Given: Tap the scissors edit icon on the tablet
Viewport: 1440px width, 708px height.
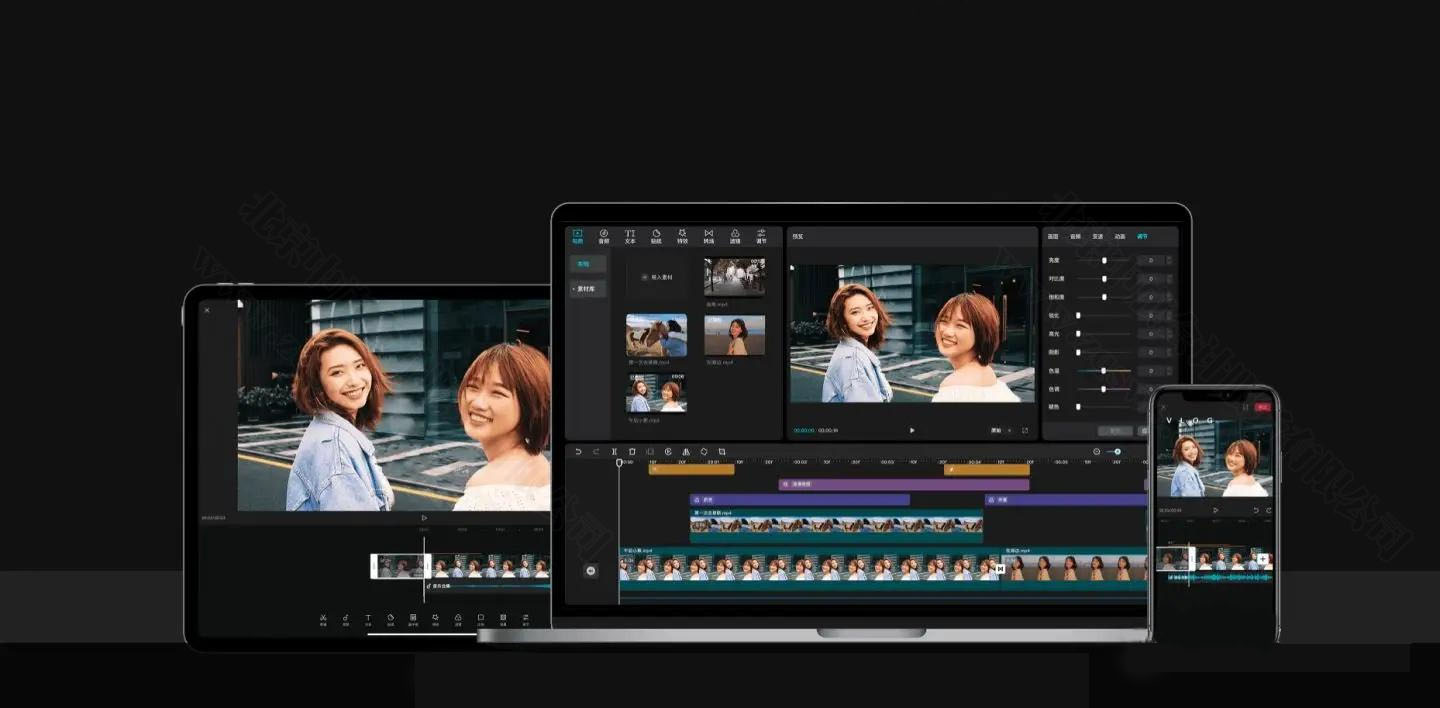Looking at the screenshot, I should (x=323, y=619).
